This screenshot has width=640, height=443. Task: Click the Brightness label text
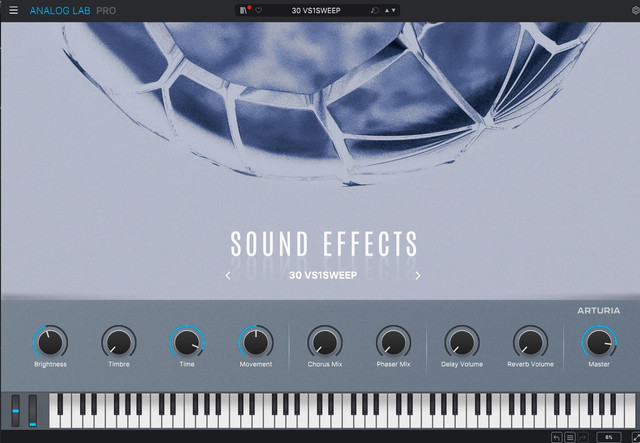pyautogui.click(x=50, y=364)
